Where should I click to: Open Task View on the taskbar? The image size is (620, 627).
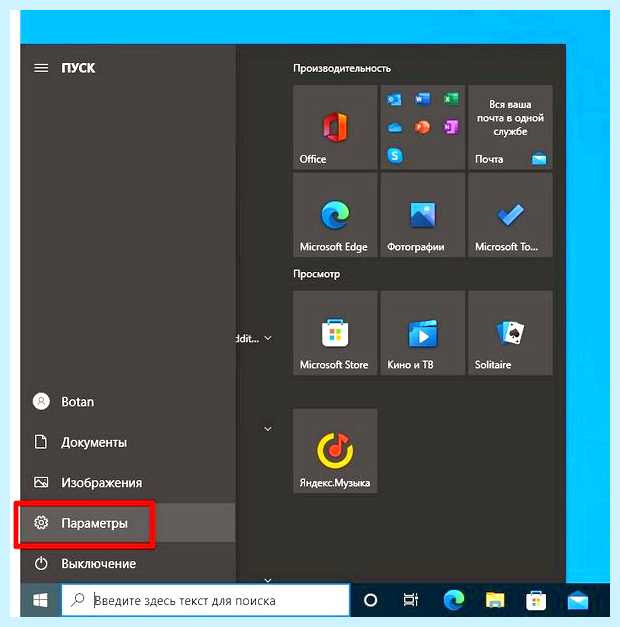[x=410, y=600]
